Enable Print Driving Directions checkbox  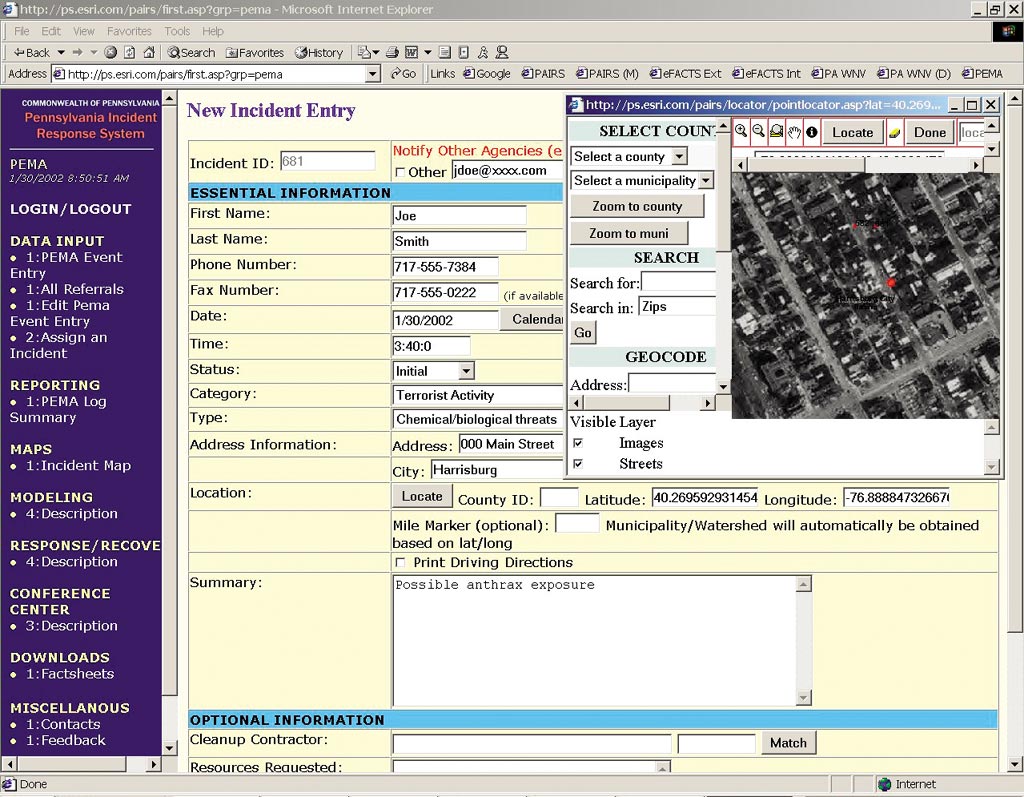click(401, 563)
